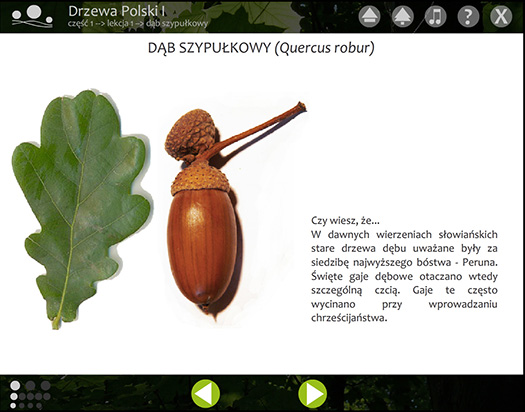The height and width of the screenshot is (412, 525).
Task: Click the text 'Czy wiesz, że...'
Action: click(x=345, y=221)
